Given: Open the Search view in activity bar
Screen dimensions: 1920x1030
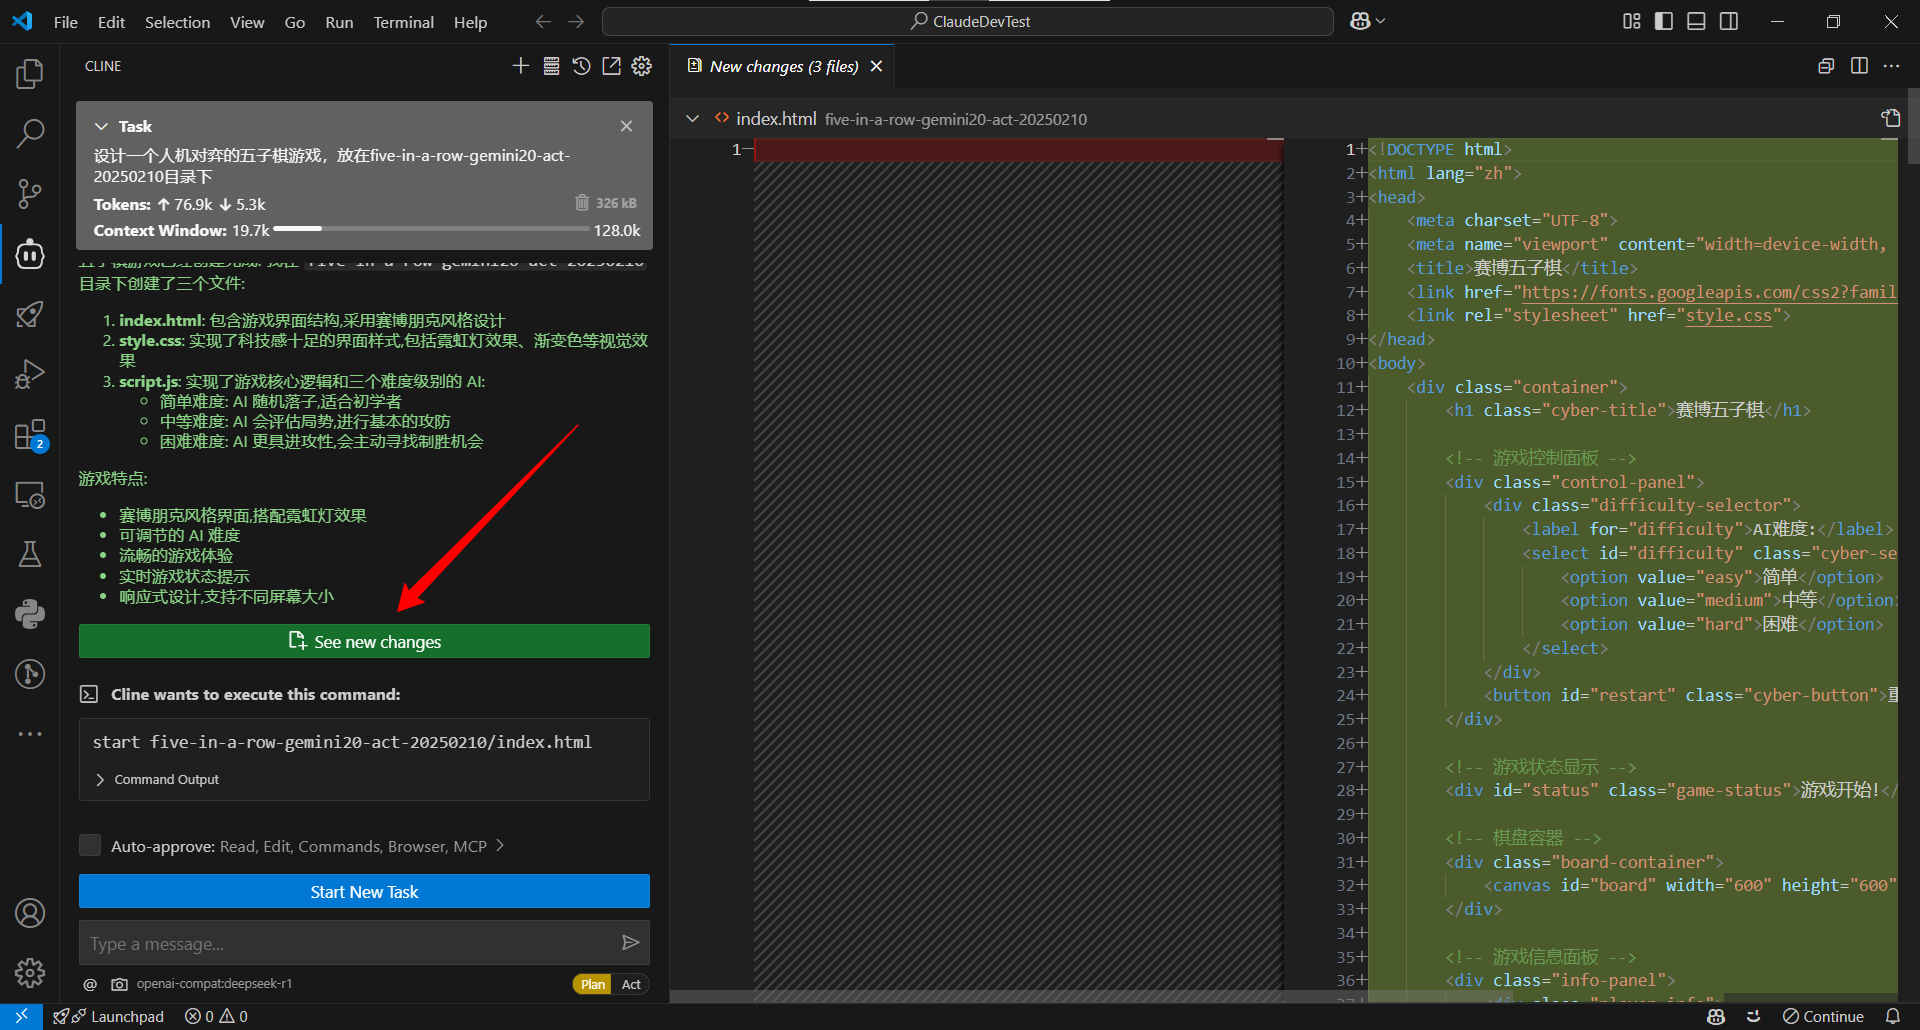Looking at the screenshot, I should coord(30,133).
